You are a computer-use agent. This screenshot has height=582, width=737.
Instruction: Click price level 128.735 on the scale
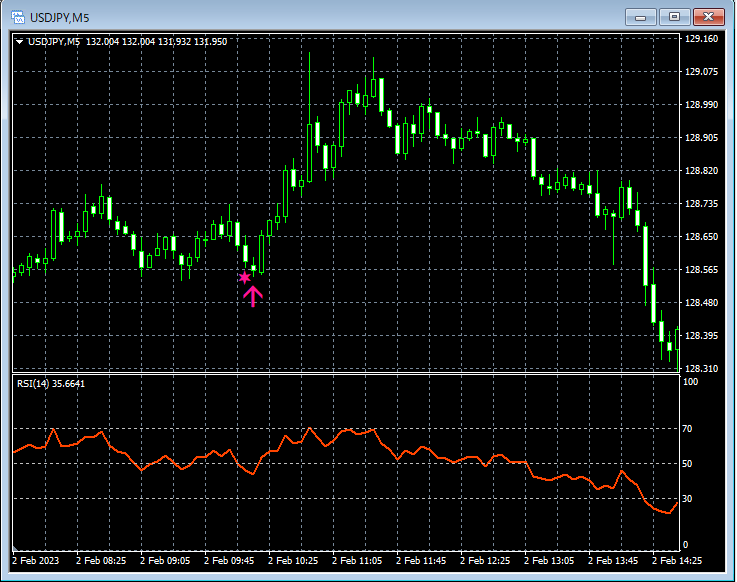[701, 204]
